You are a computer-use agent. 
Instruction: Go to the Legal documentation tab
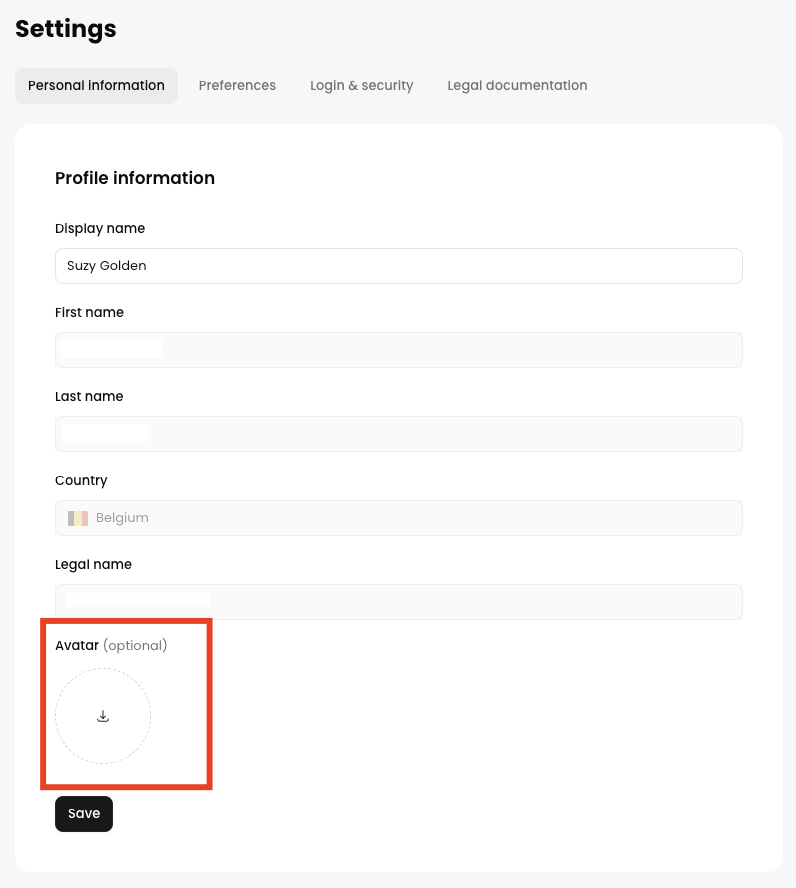(x=517, y=86)
